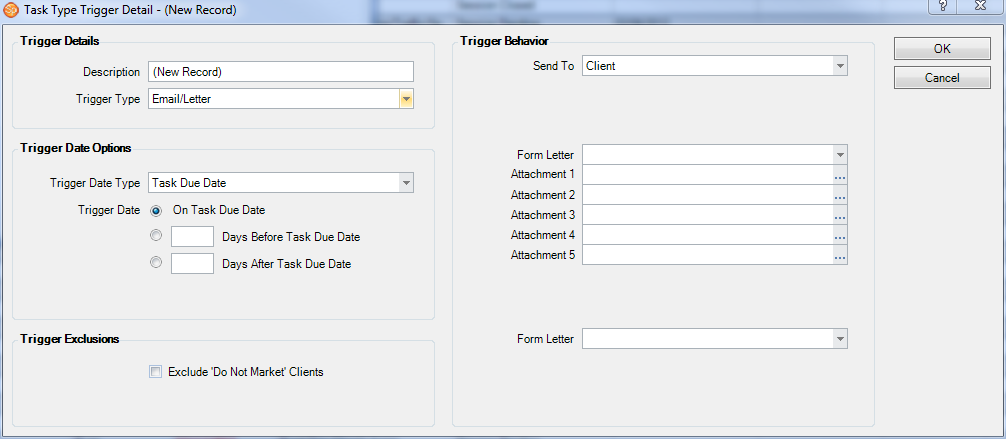
Task: Browse for Attachment 2 file
Action: [x=840, y=194]
